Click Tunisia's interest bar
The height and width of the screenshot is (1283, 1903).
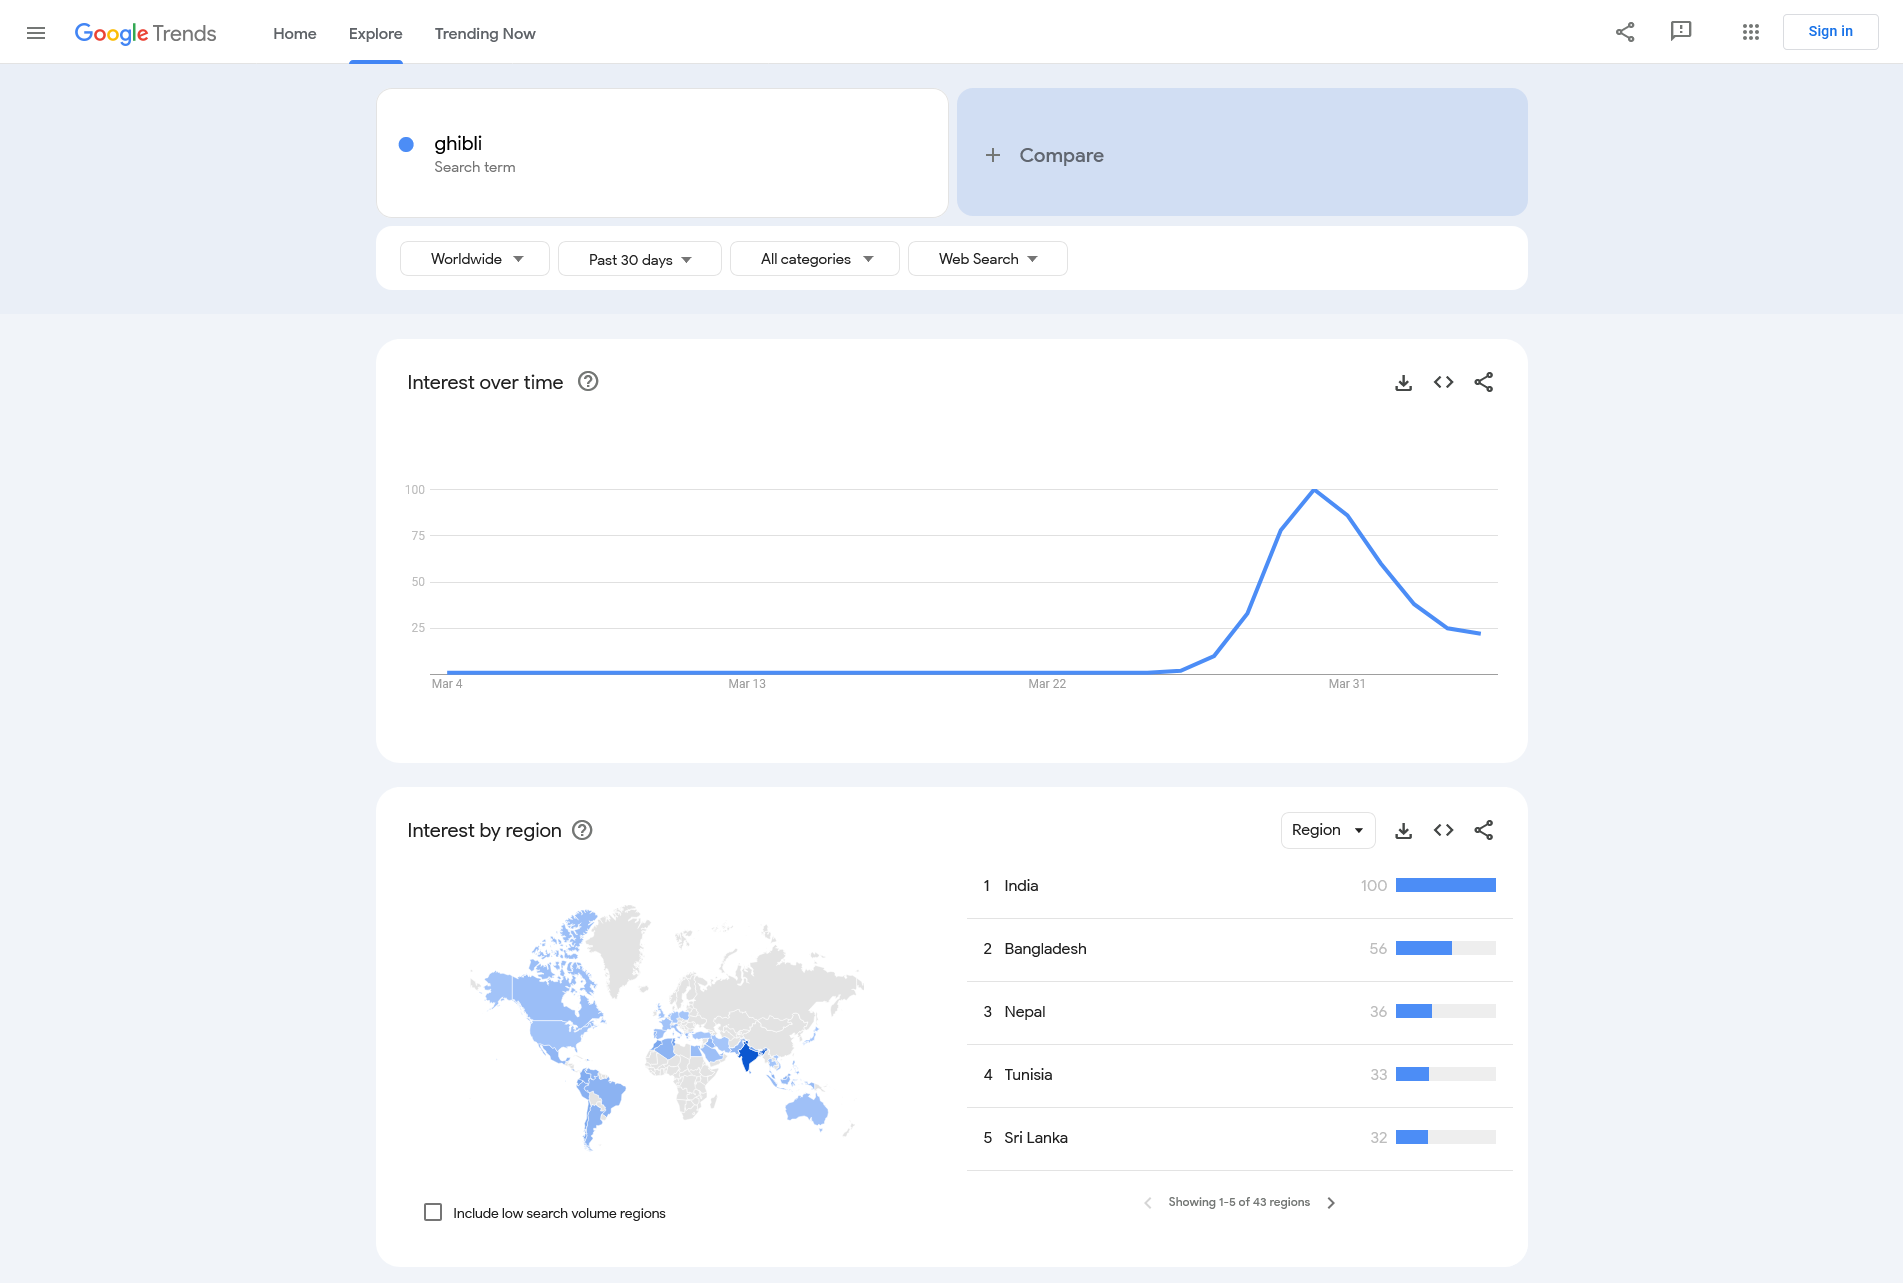(x=1446, y=1074)
